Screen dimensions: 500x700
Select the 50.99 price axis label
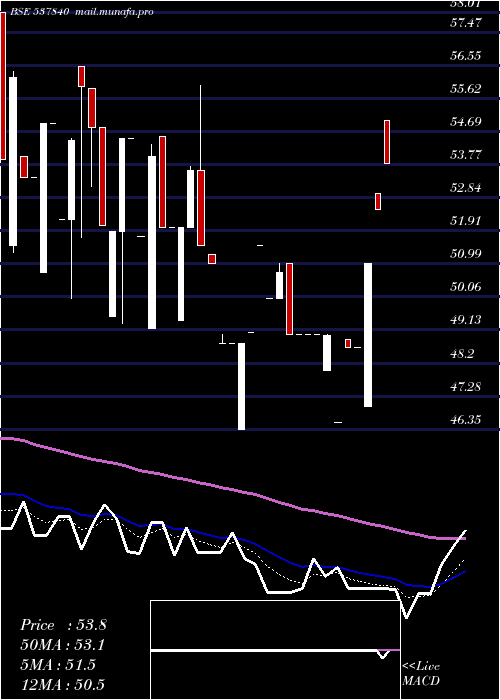(466, 254)
